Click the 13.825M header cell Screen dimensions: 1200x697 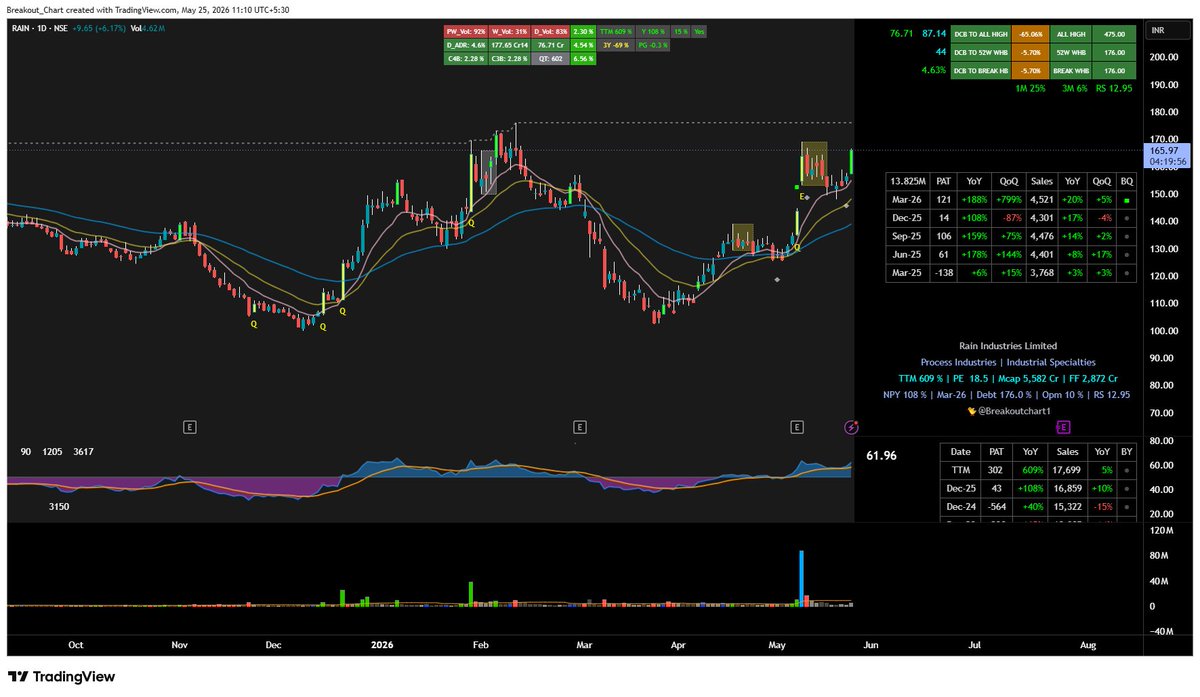[907, 181]
